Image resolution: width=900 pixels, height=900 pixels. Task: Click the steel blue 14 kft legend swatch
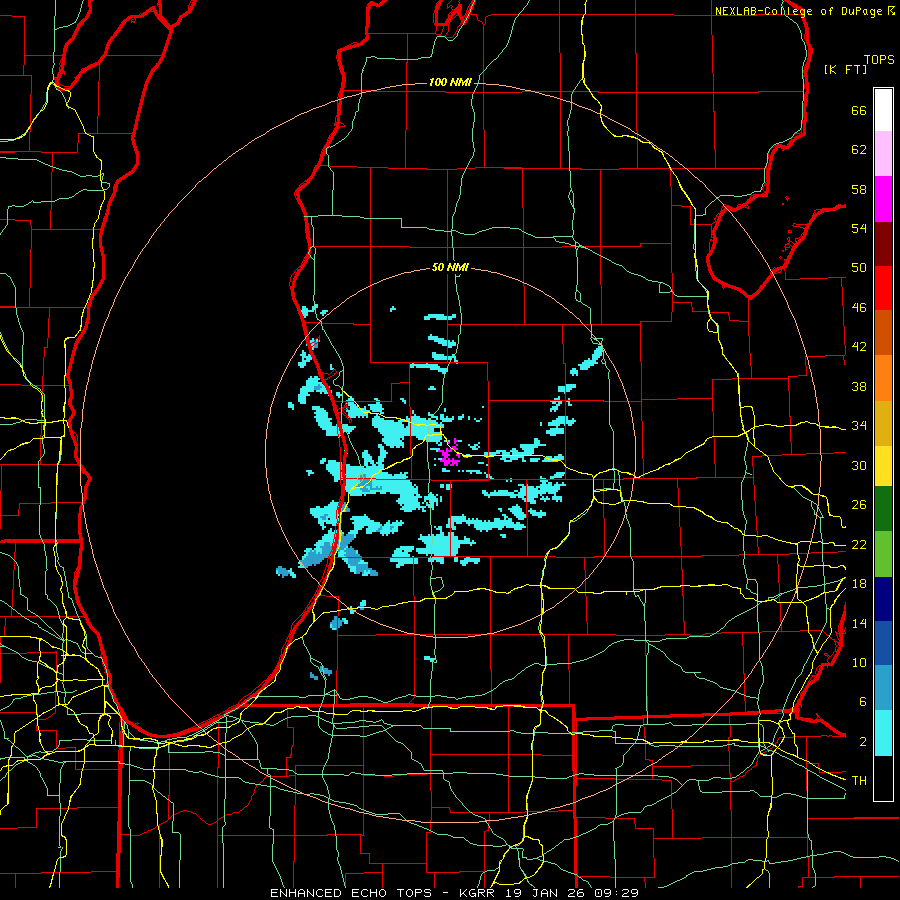point(883,688)
